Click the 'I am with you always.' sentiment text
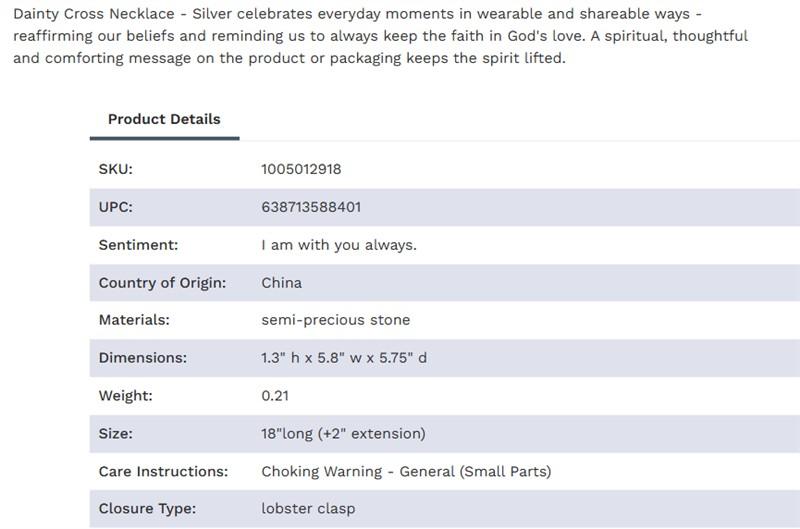800x529 pixels. [x=338, y=245]
